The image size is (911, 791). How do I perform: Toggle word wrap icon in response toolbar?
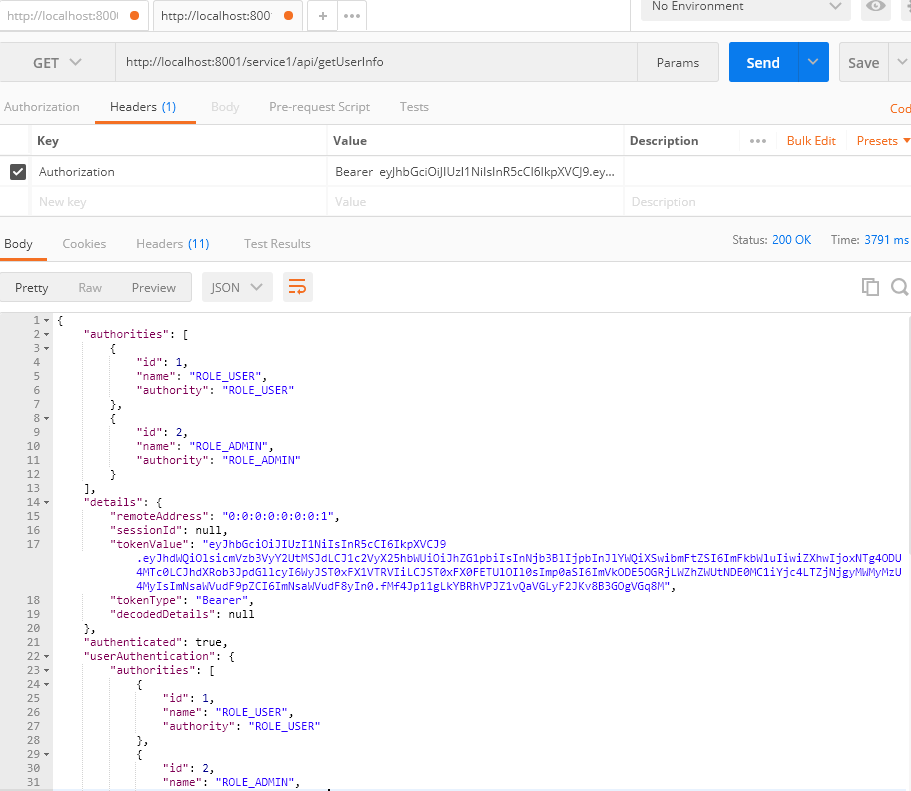(297, 287)
